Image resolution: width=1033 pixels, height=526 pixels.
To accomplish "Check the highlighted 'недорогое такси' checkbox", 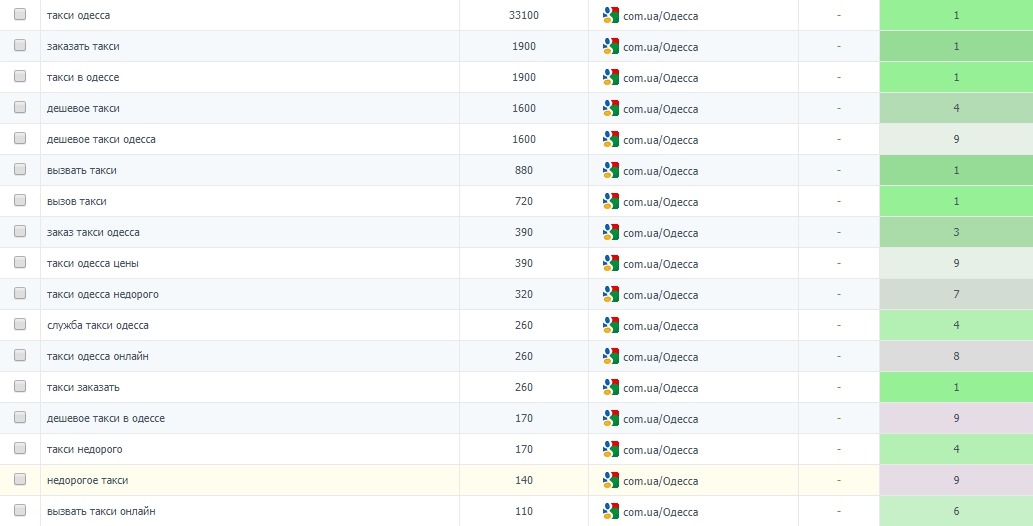I will (x=20, y=479).
